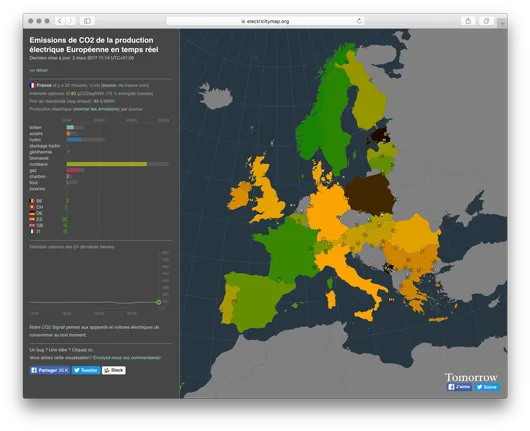Viewport: 530px width, 431px height.
Task: Click the éolien production bar
Action: coord(70,127)
